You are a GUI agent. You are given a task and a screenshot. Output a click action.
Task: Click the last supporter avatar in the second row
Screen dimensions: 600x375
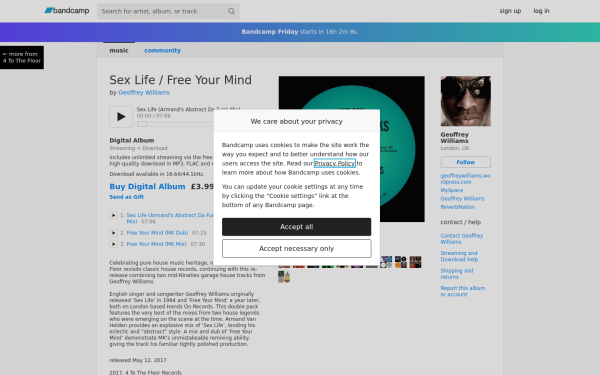coord(284,277)
